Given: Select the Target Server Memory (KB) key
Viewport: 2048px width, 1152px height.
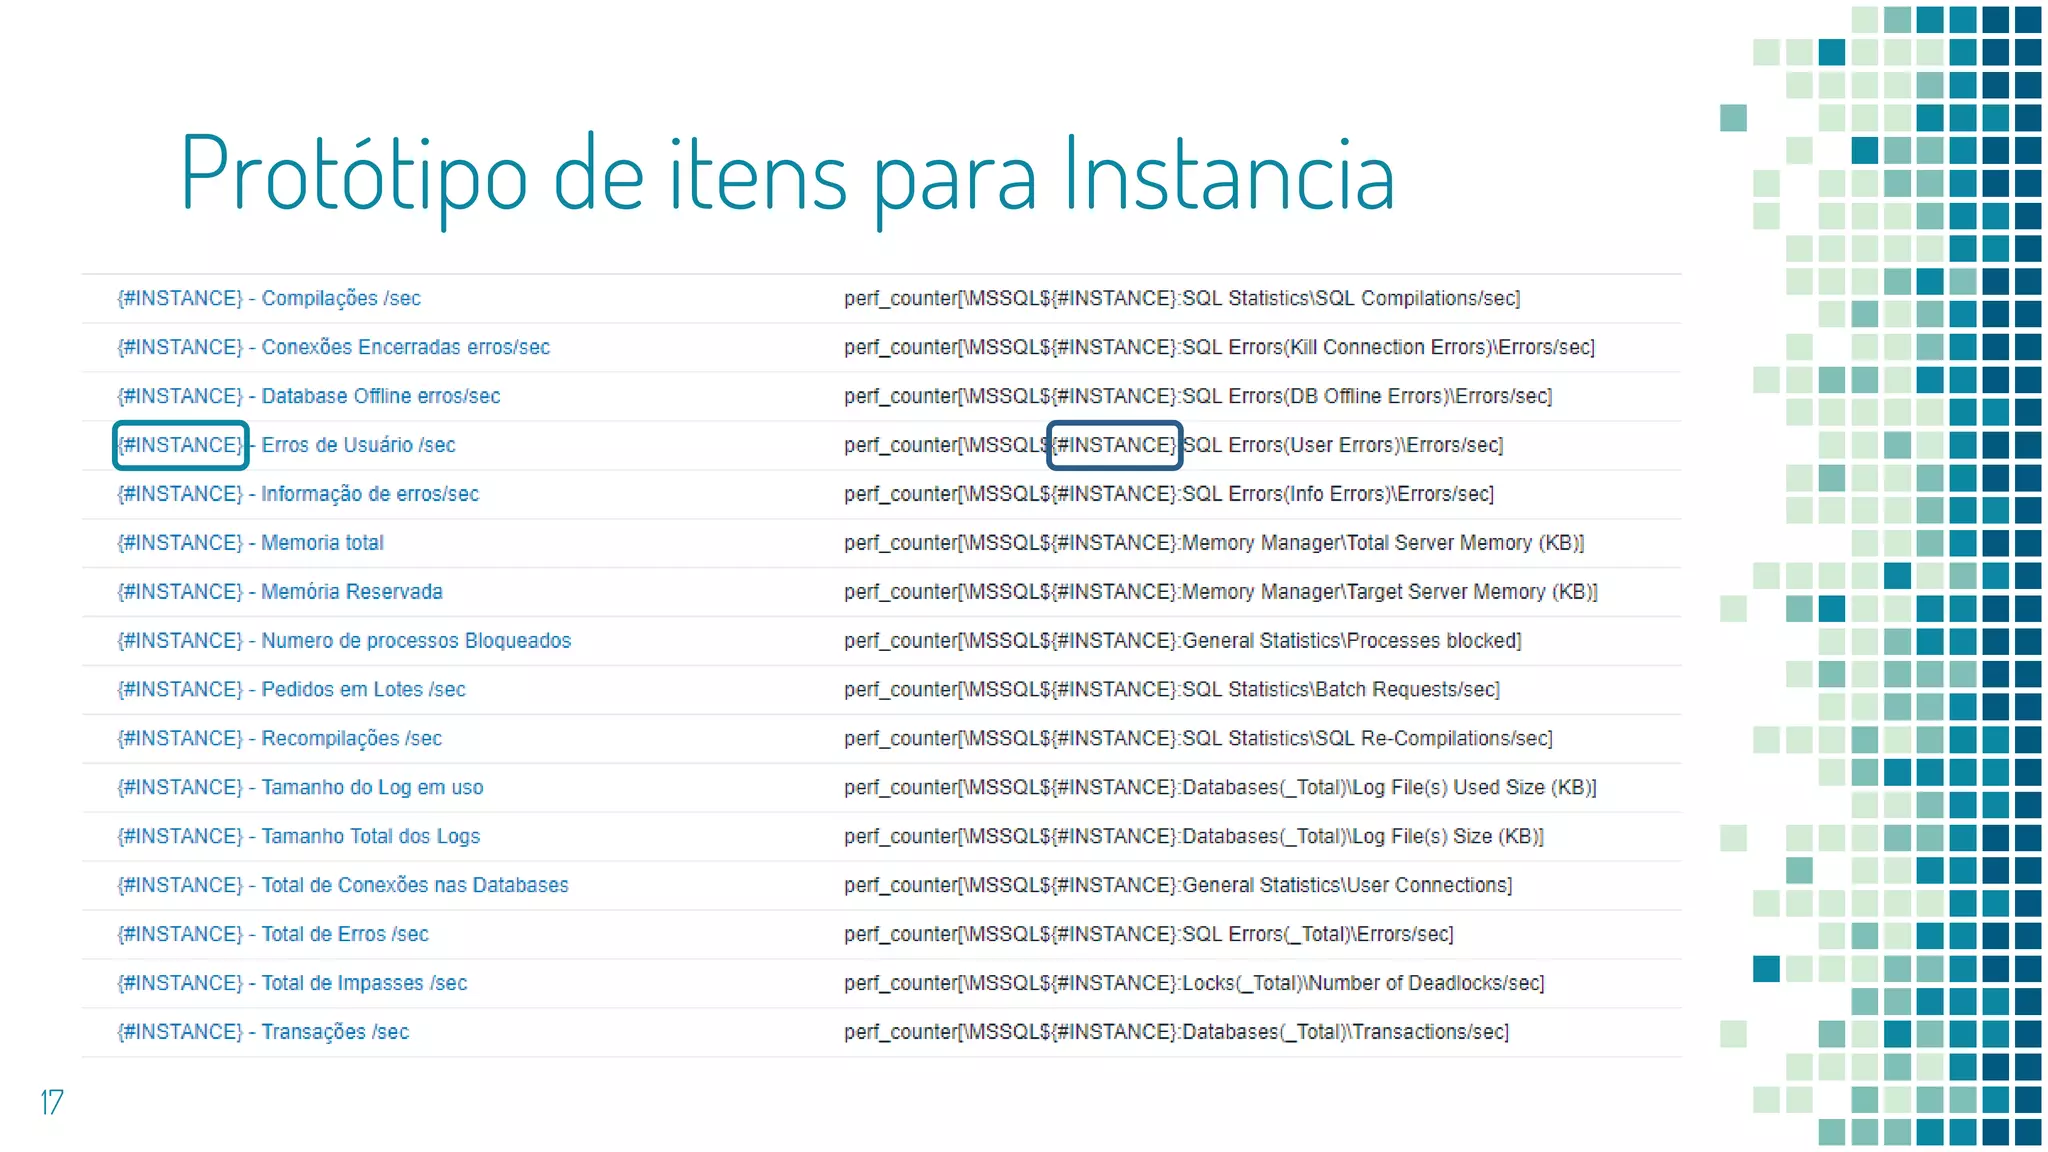Looking at the screenshot, I should 1221,592.
